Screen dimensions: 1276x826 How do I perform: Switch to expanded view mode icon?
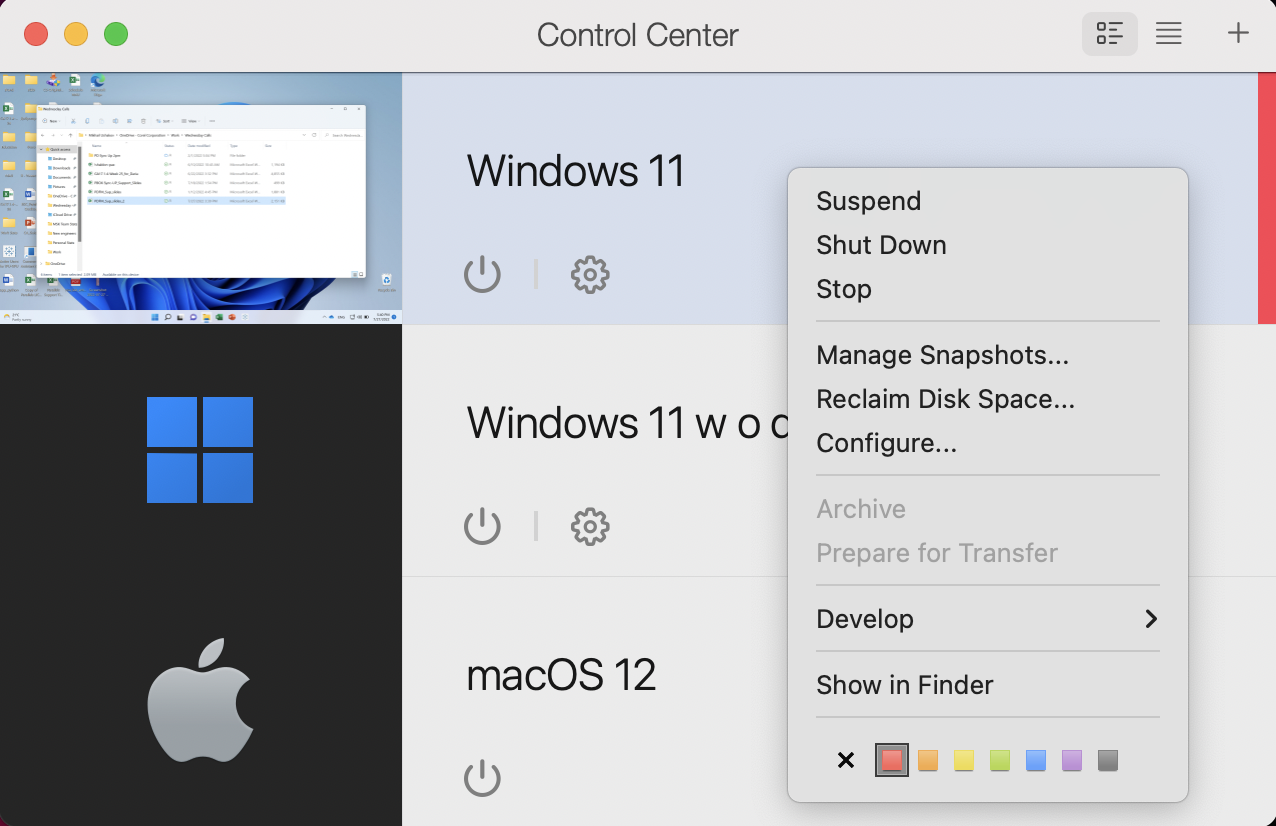(1109, 34)
